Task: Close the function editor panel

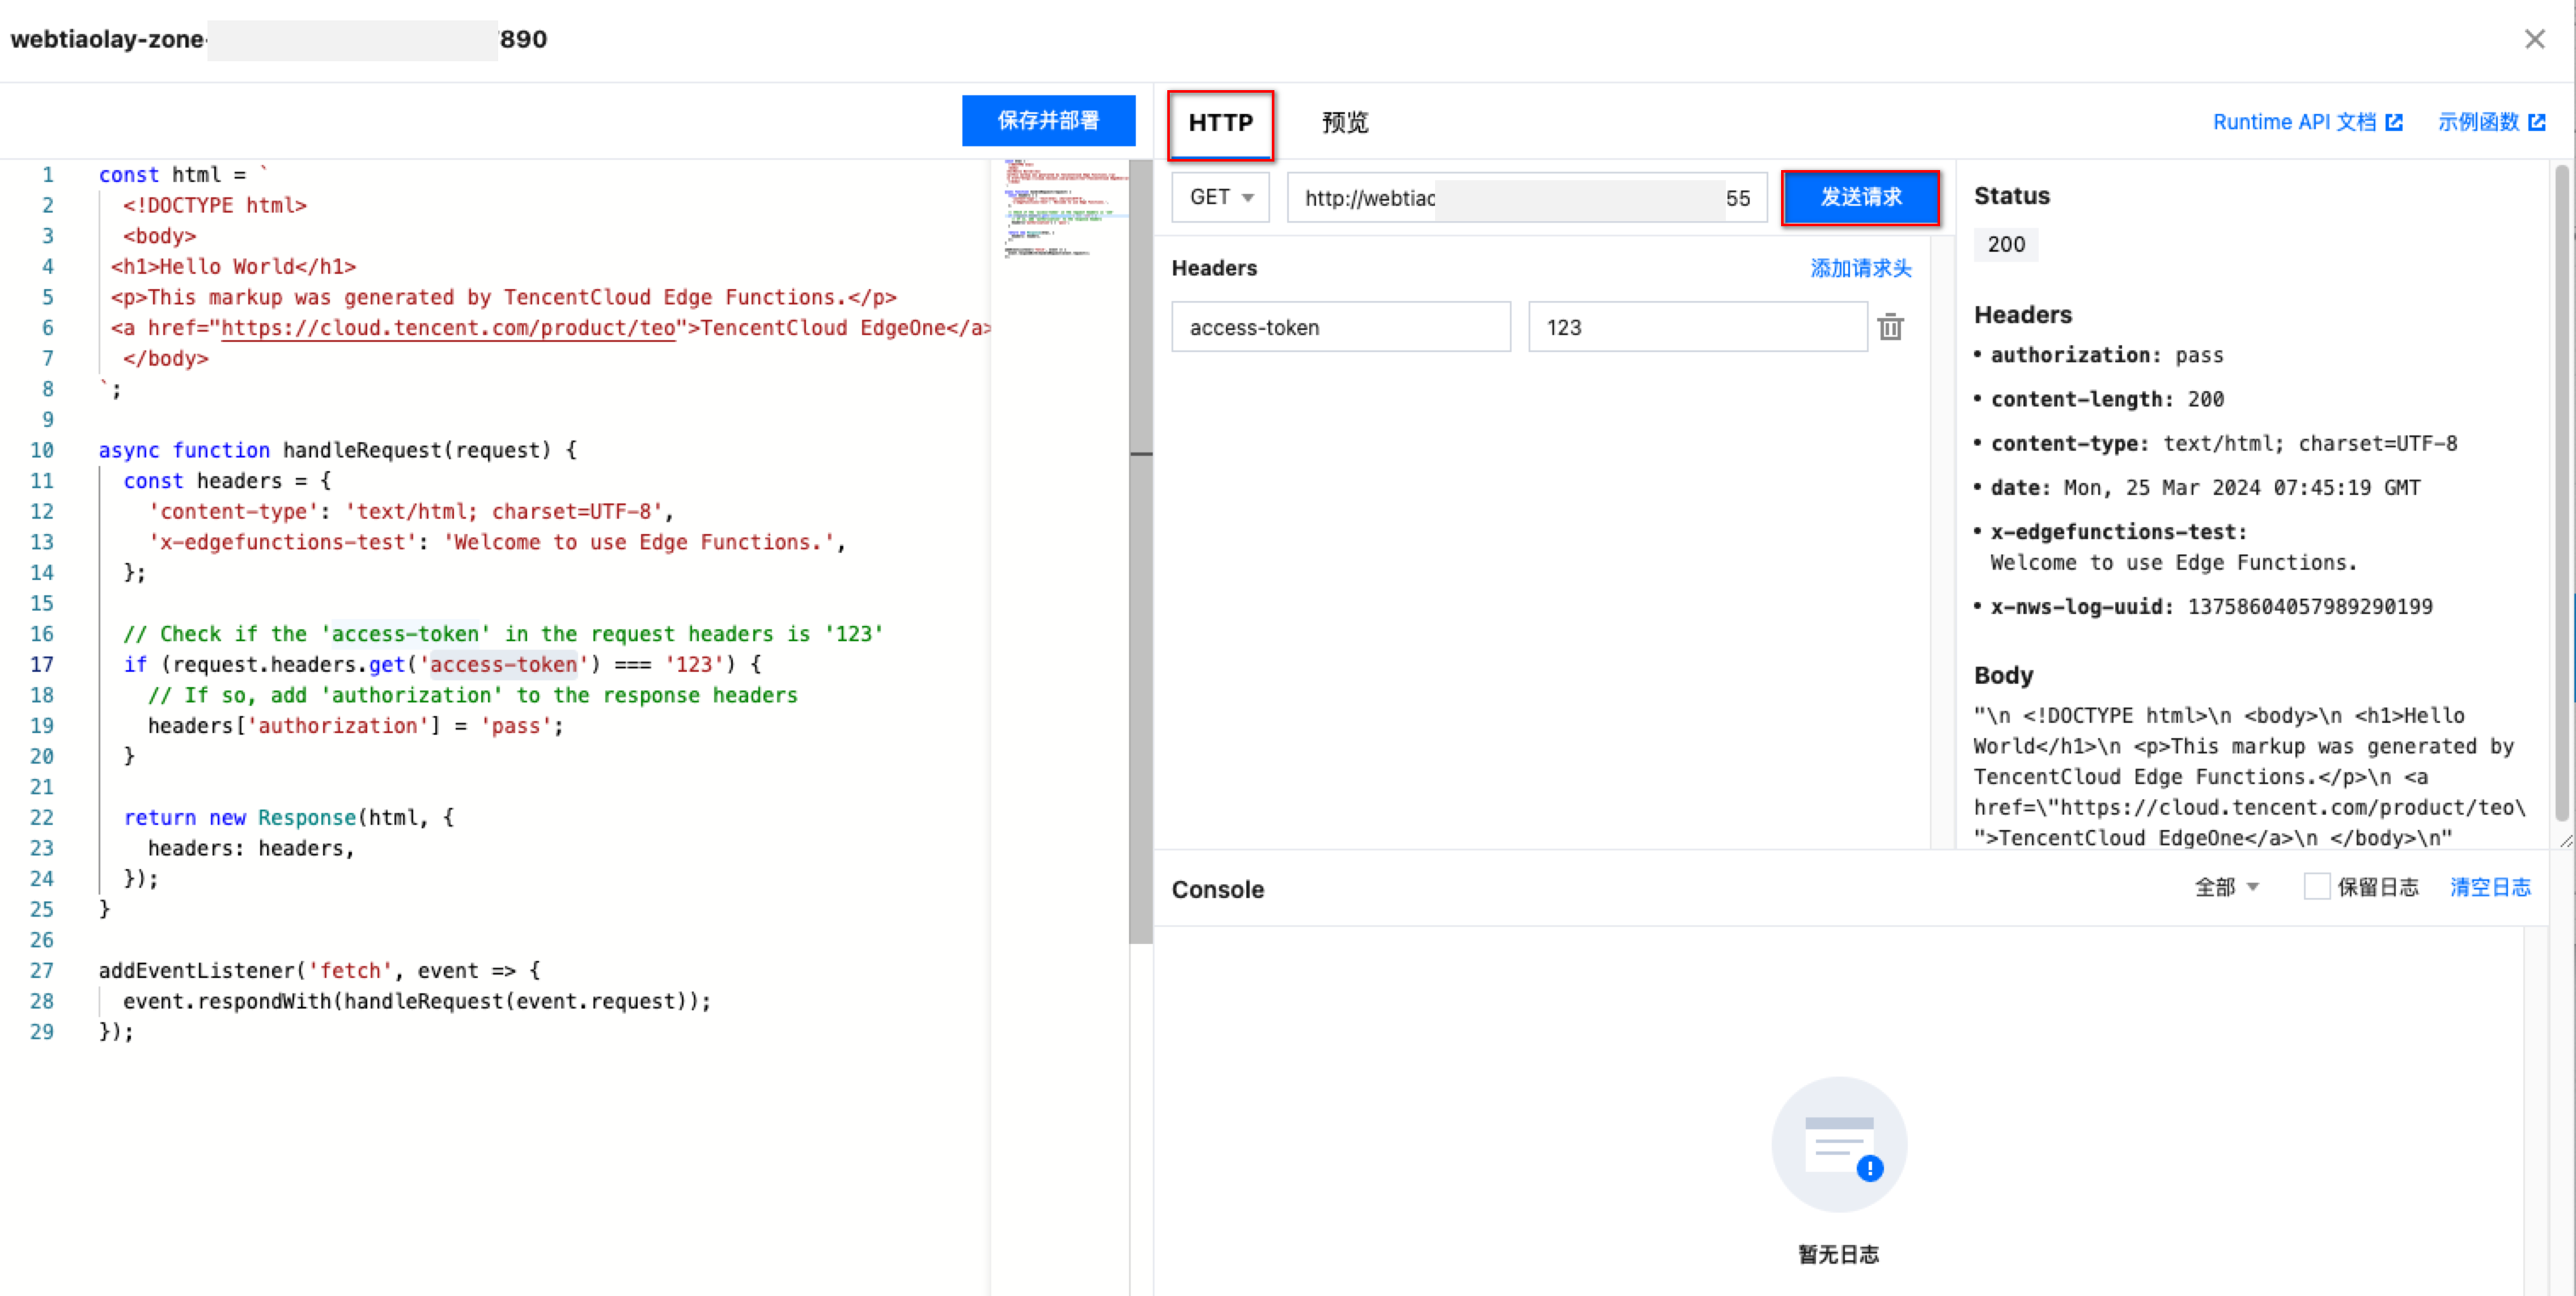Action: (2534, 39)
